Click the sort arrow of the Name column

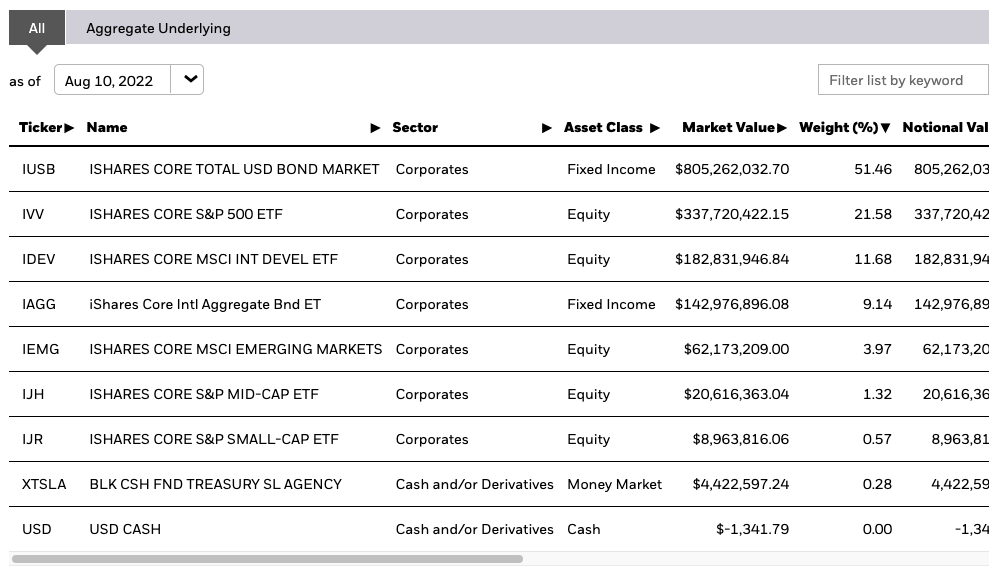376,128
